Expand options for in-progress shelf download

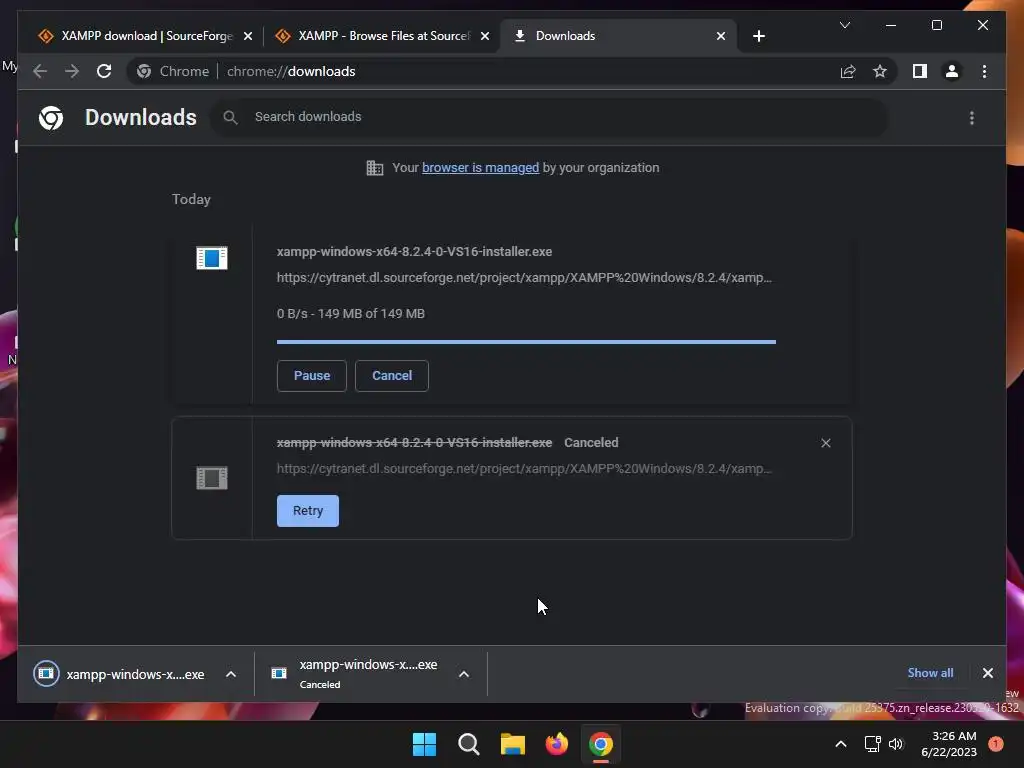(231, 674)
